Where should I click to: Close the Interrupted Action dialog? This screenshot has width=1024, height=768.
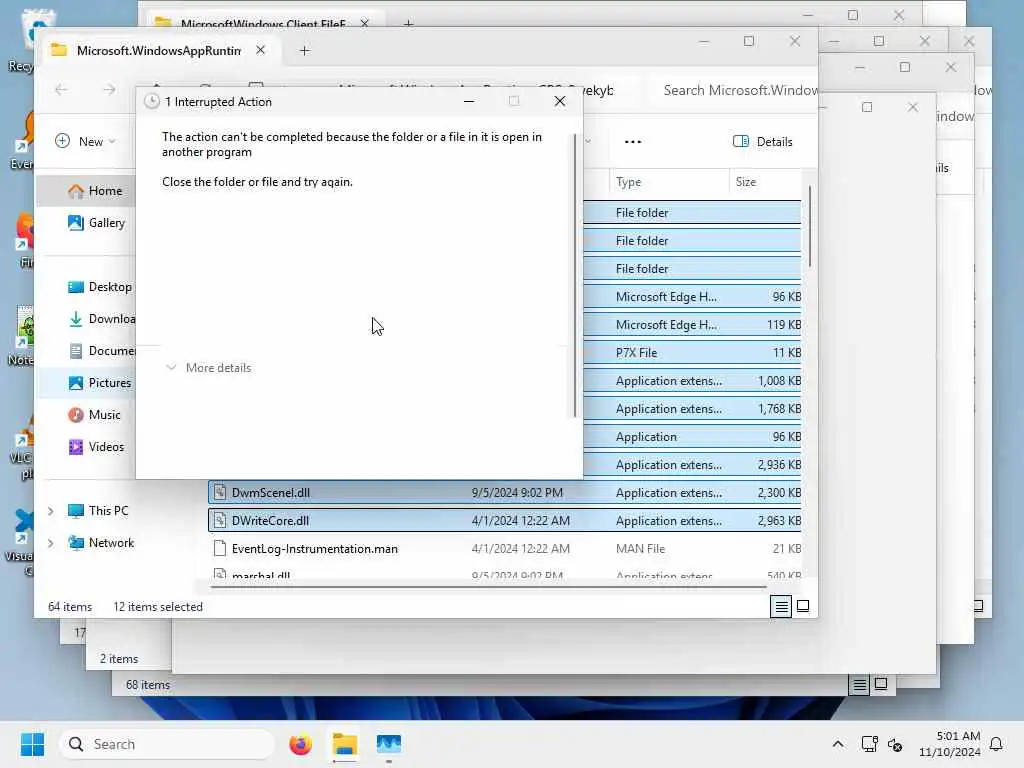tap(560, 101)
